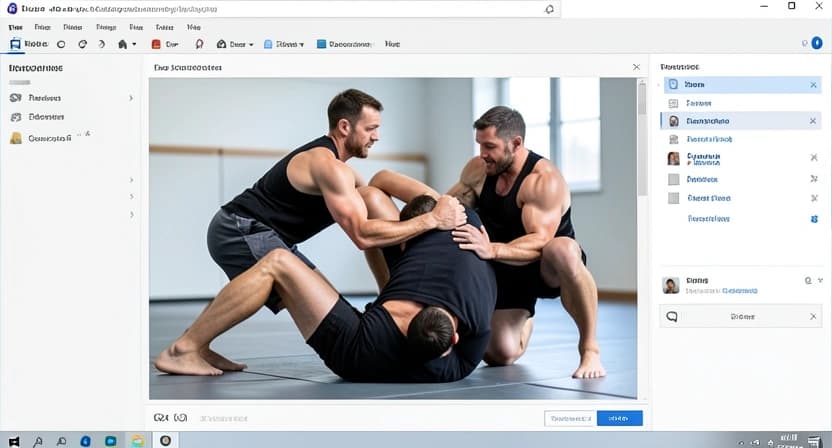
Task: Click the blue icon at the toolbar's far left
Action: pyautogui.click(x=15, y=44)
